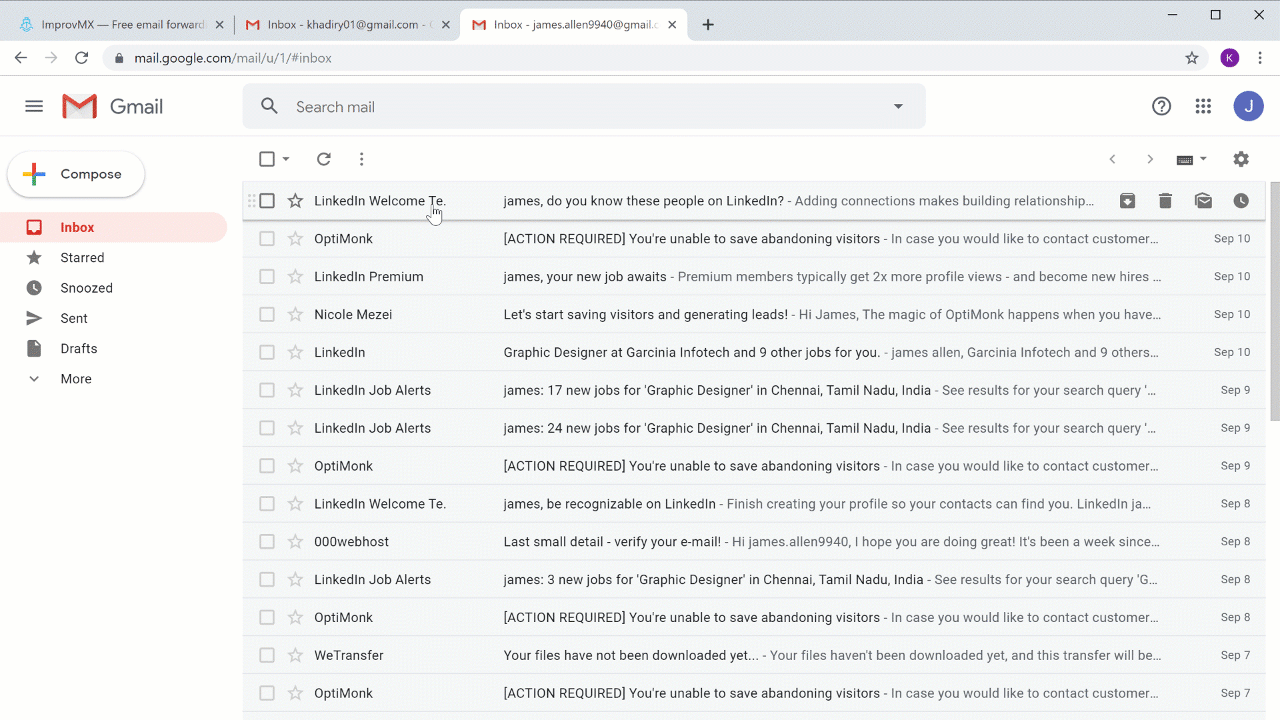Click the search magnifier icon
The image size is (1280, 720).
[269, 106]
